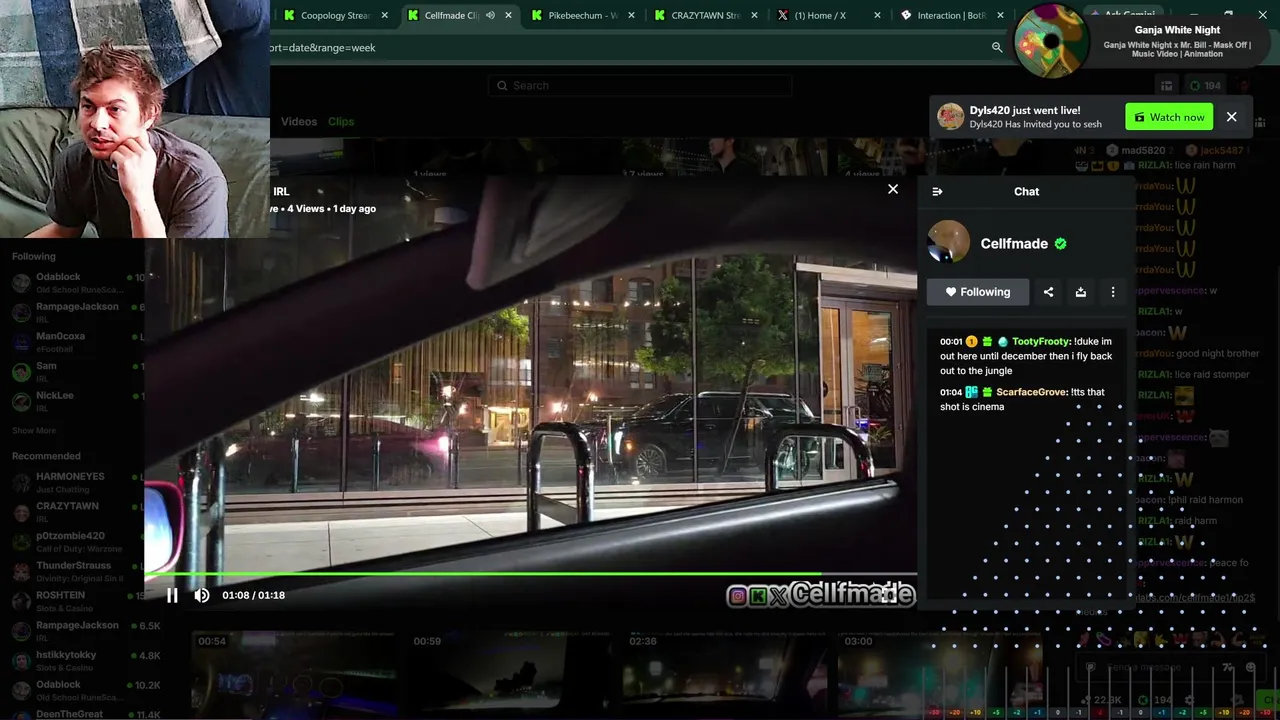Click the Instagram icon in Cellfmade watermark
The image size is (1280, 720).
pyautogui.click(x=738, y=596)
